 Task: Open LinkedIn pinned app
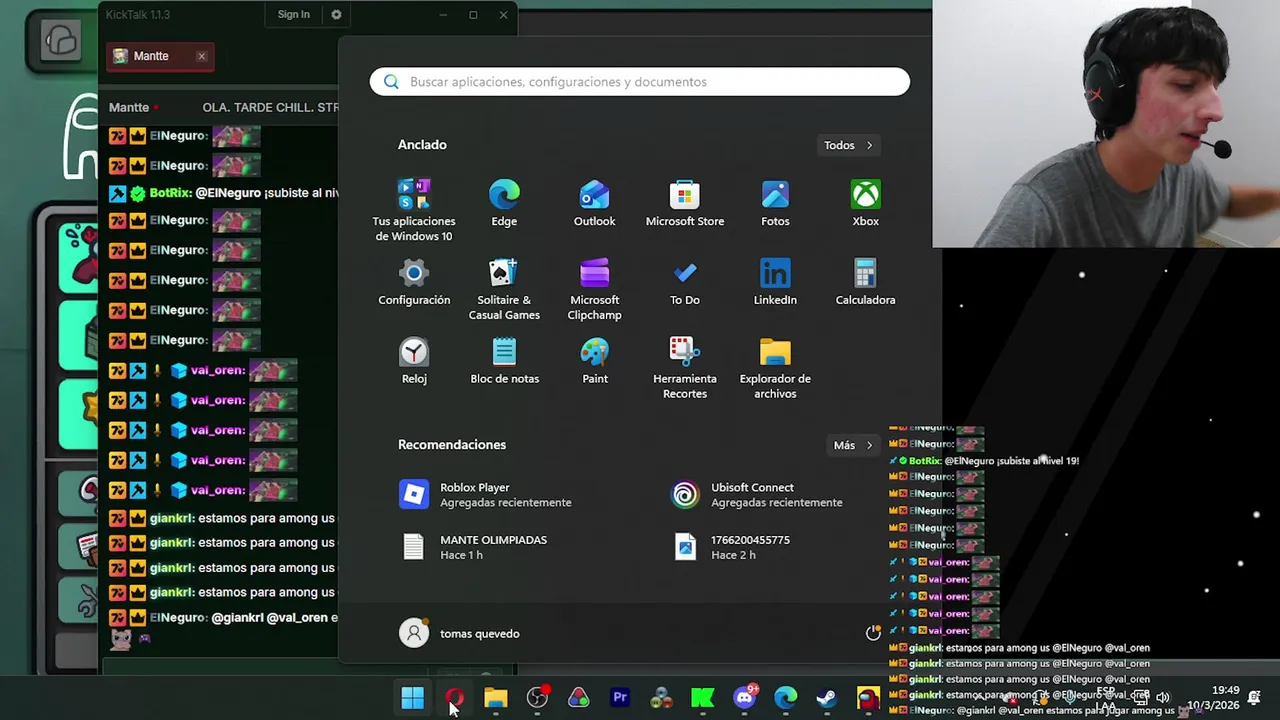775,282
